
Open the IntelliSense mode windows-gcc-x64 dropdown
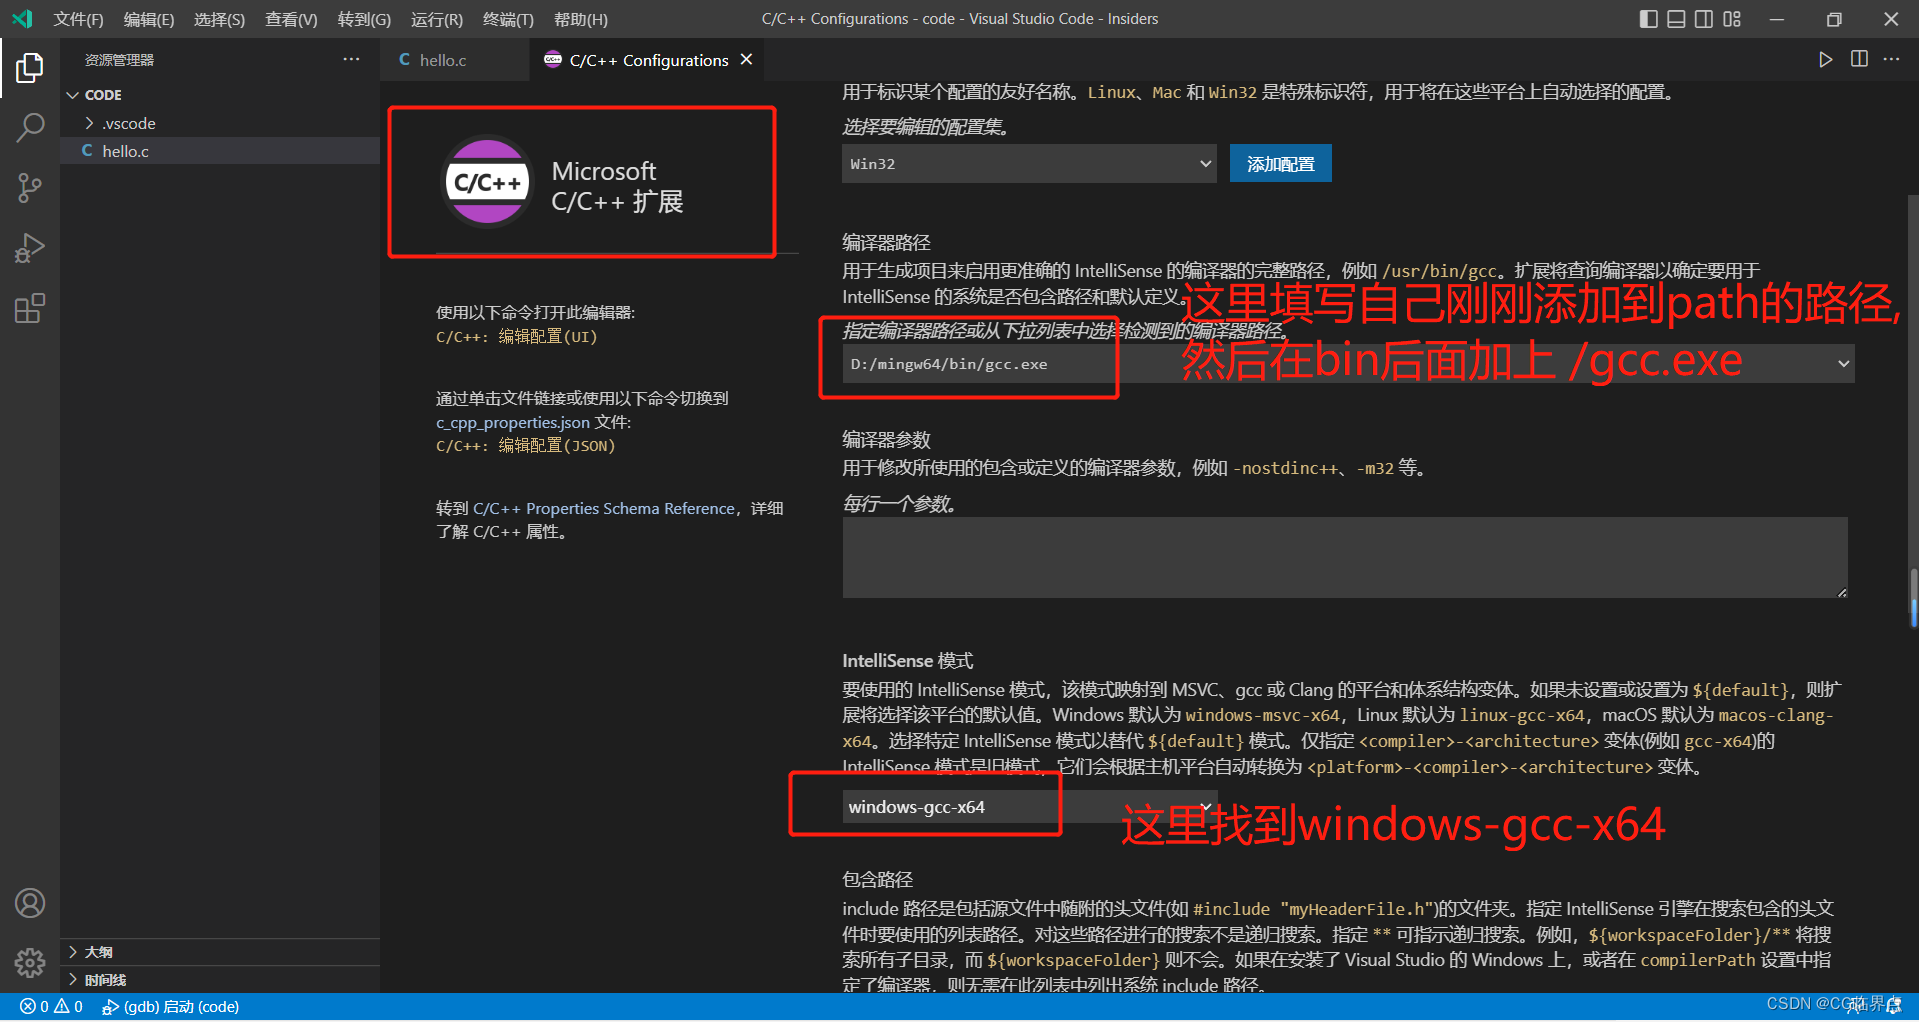[1029, 807]
